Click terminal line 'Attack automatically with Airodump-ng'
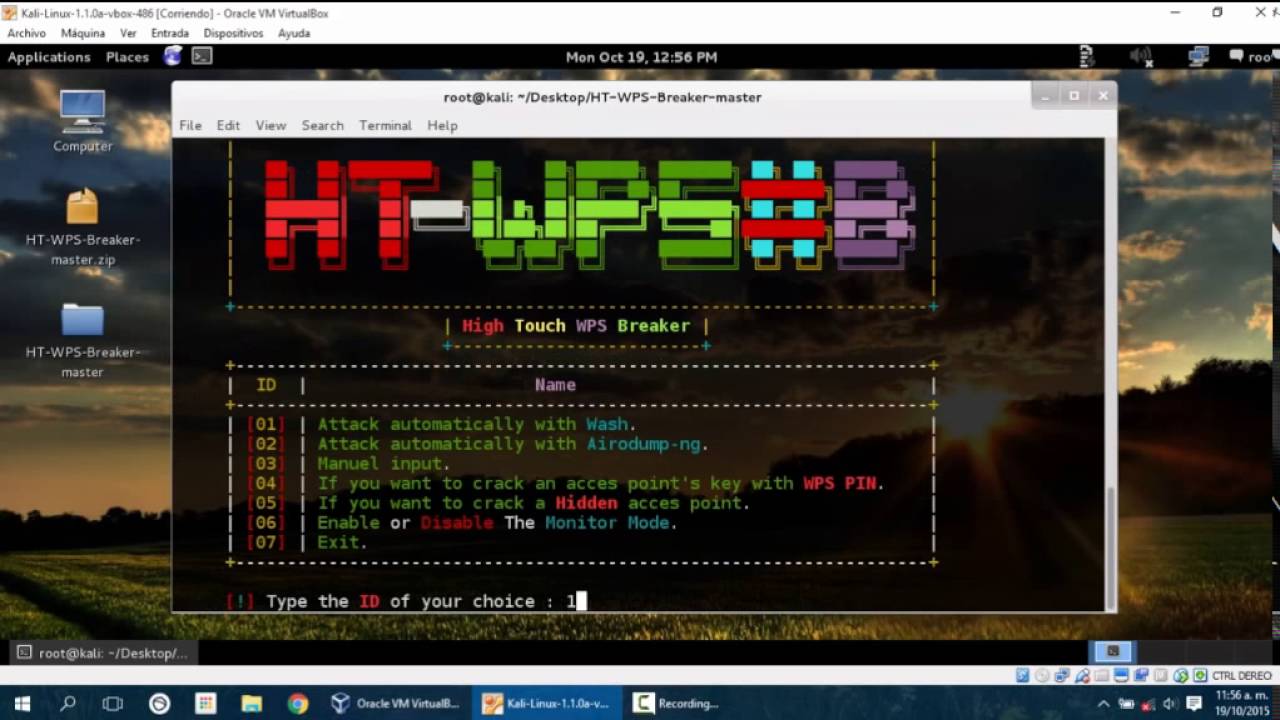Screen dimensions: 1280x720 pos(513,444)
